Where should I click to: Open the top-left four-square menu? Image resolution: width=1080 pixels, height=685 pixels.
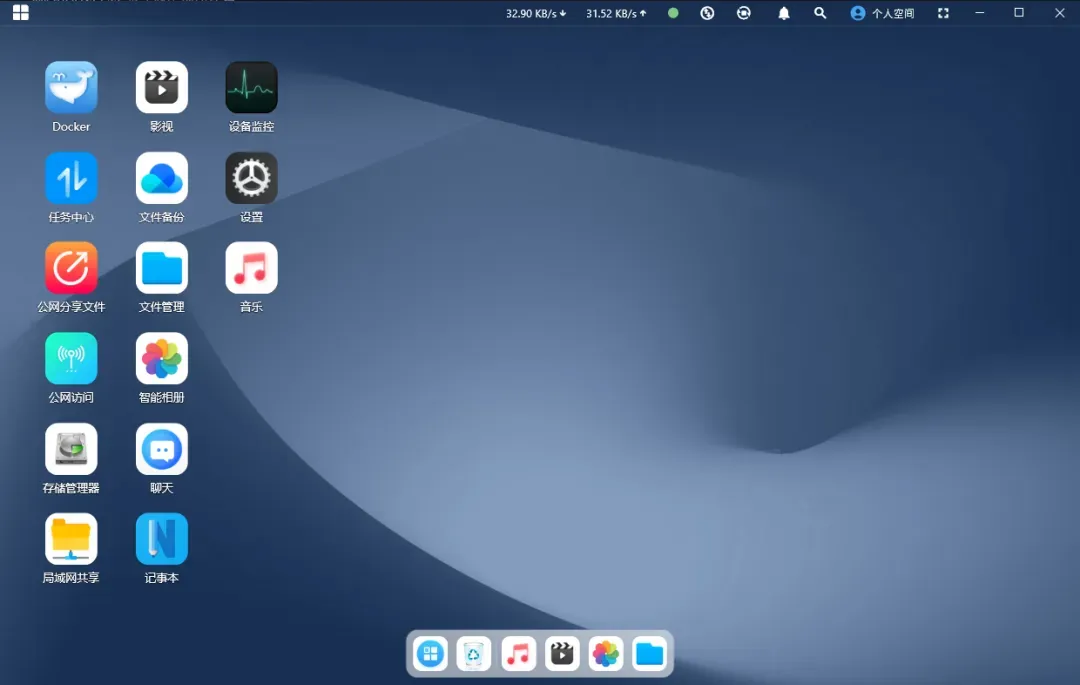tap(20, 13)
